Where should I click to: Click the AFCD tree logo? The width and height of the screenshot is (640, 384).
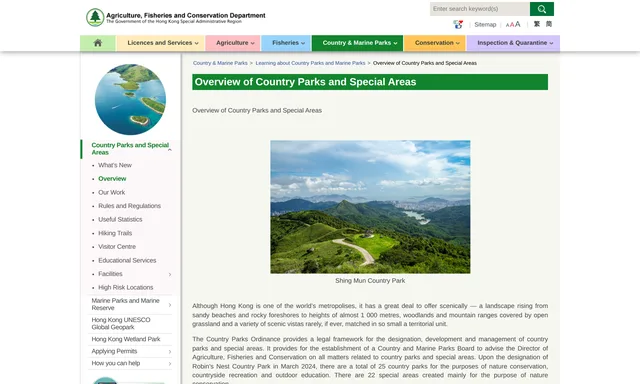pyautogui.click(x=95, y=17)
